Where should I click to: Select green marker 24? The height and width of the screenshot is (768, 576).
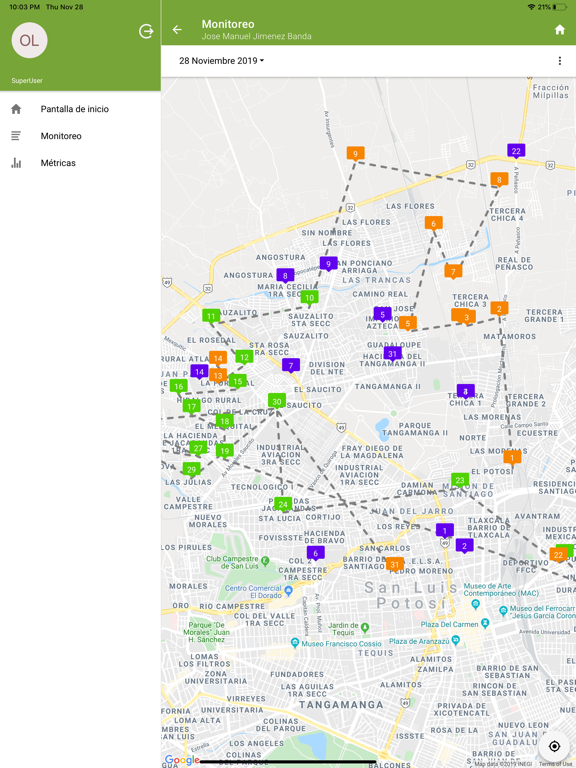[283, 504]
